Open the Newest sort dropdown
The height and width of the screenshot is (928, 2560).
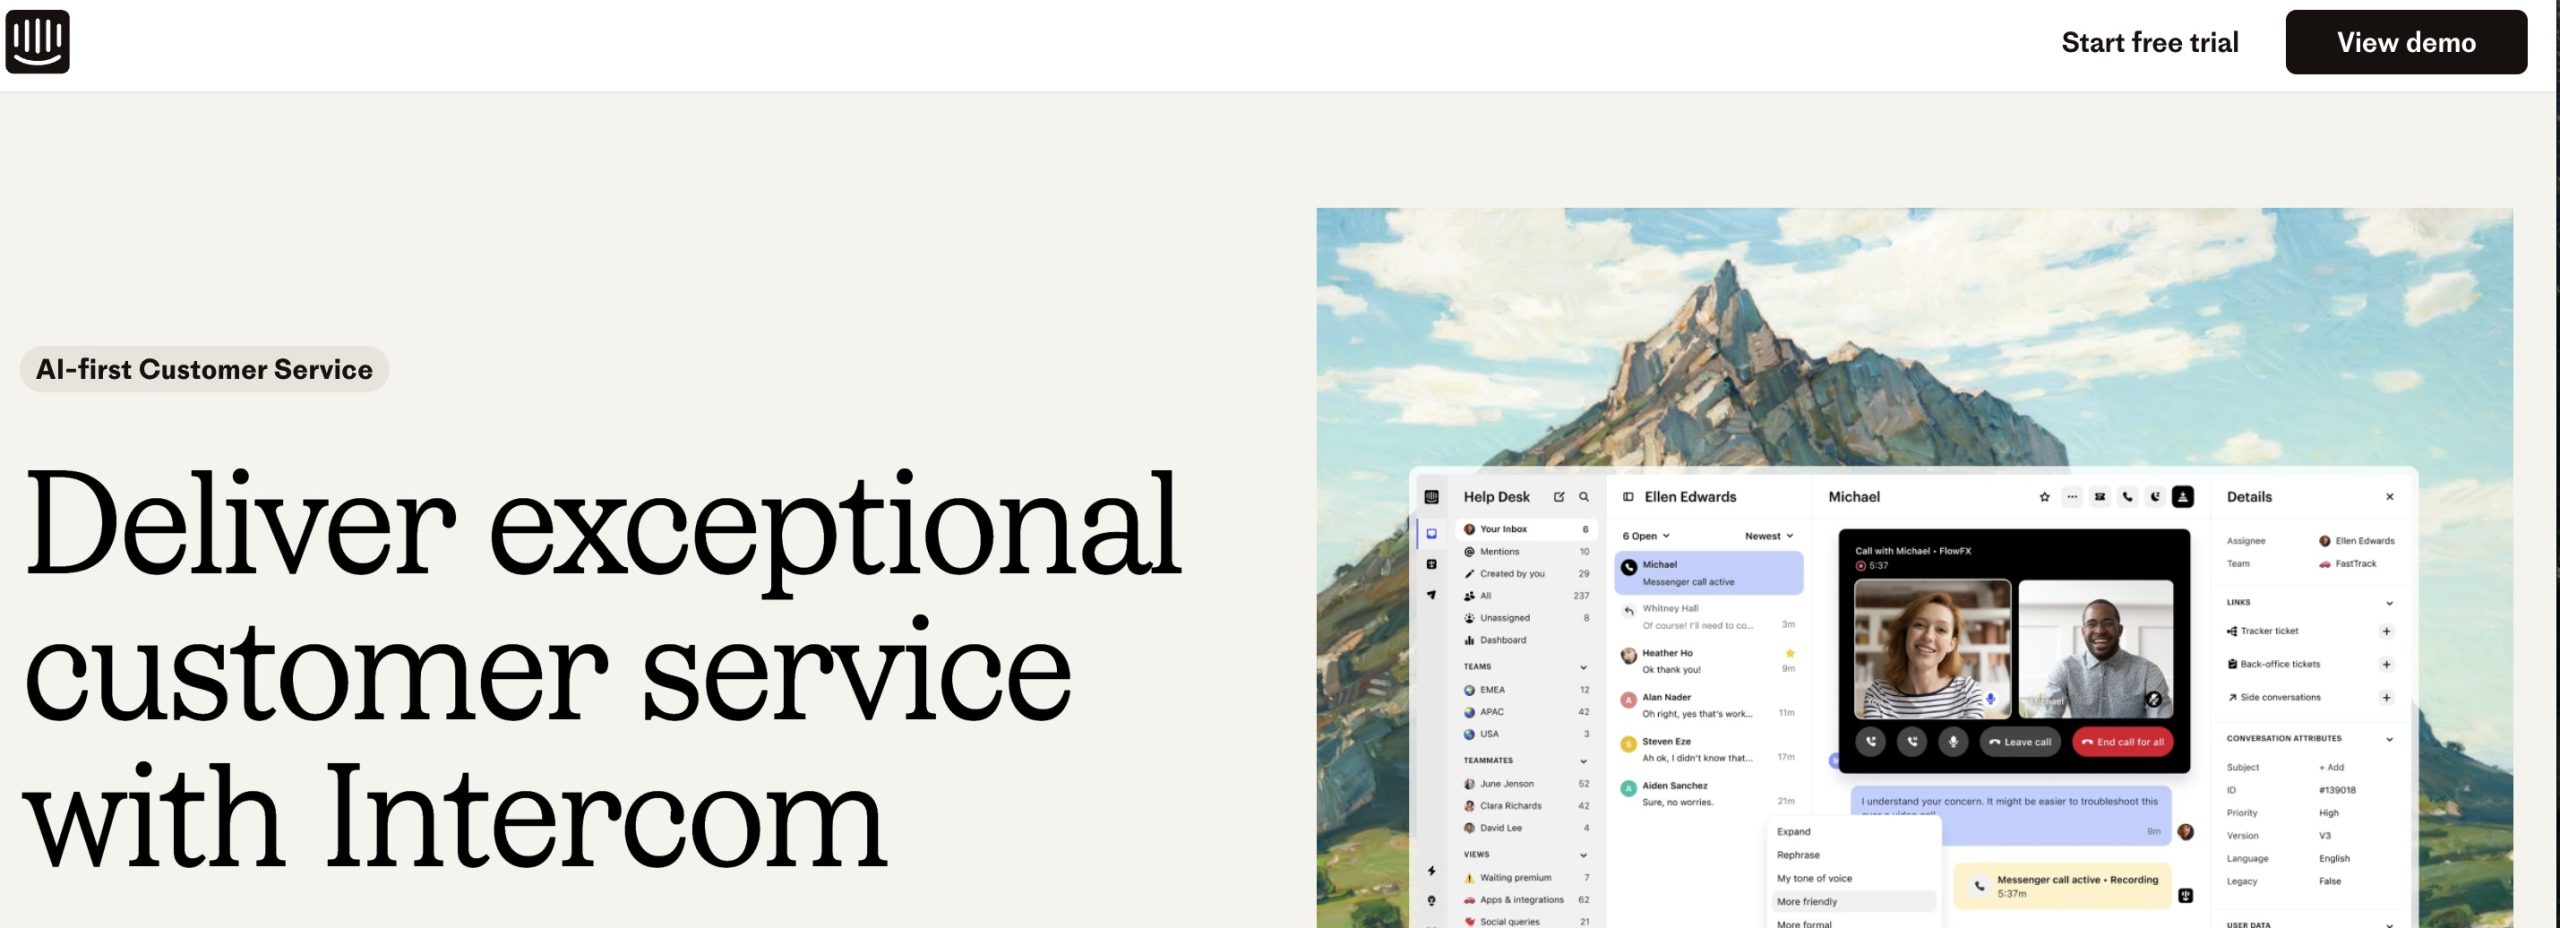[x=1769, y=536]
